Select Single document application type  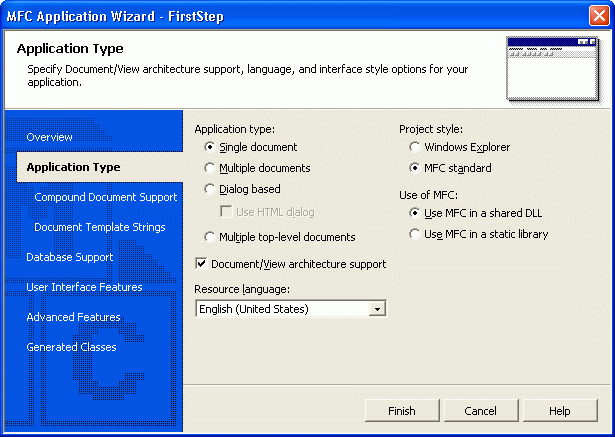click(x=210, y=147)
